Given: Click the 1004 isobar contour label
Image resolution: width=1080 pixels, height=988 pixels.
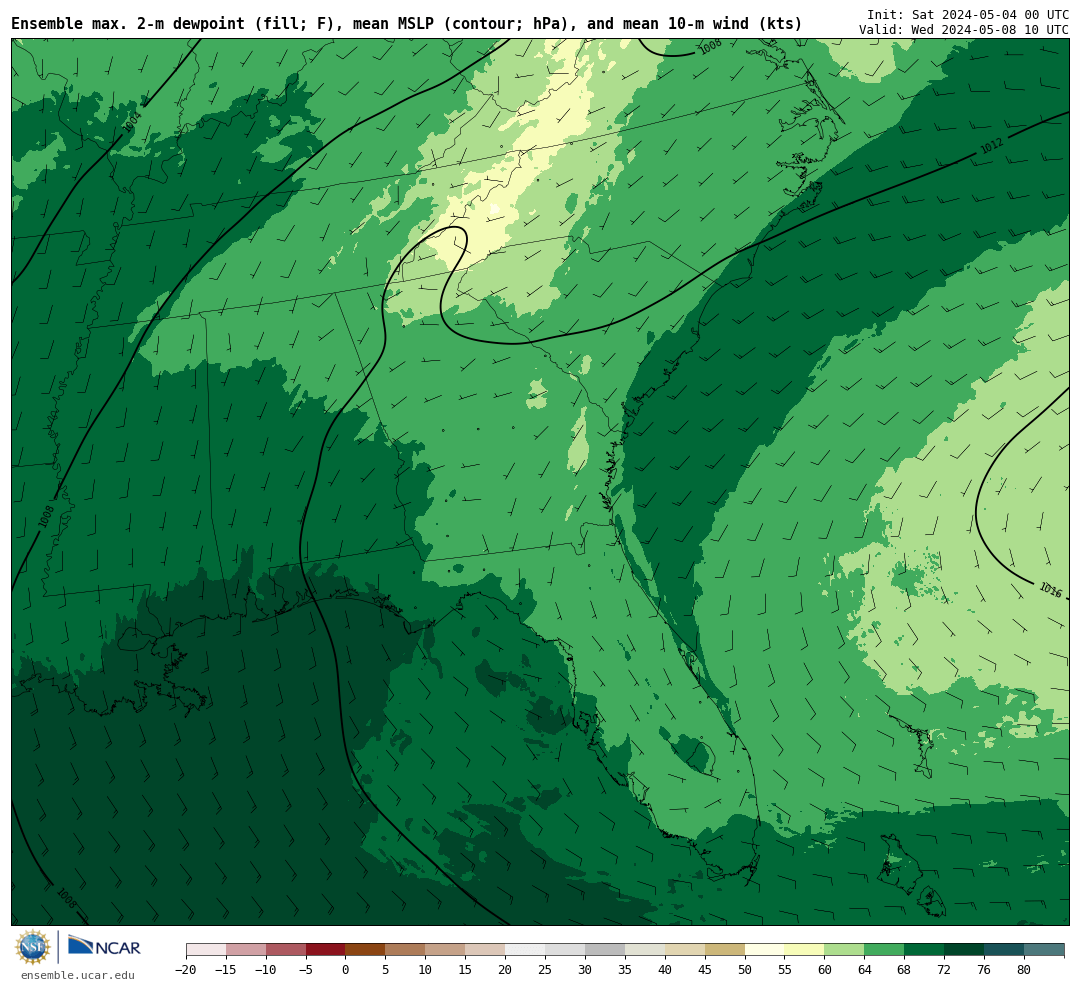Looking at the screenshot, I should click(132, 122).
